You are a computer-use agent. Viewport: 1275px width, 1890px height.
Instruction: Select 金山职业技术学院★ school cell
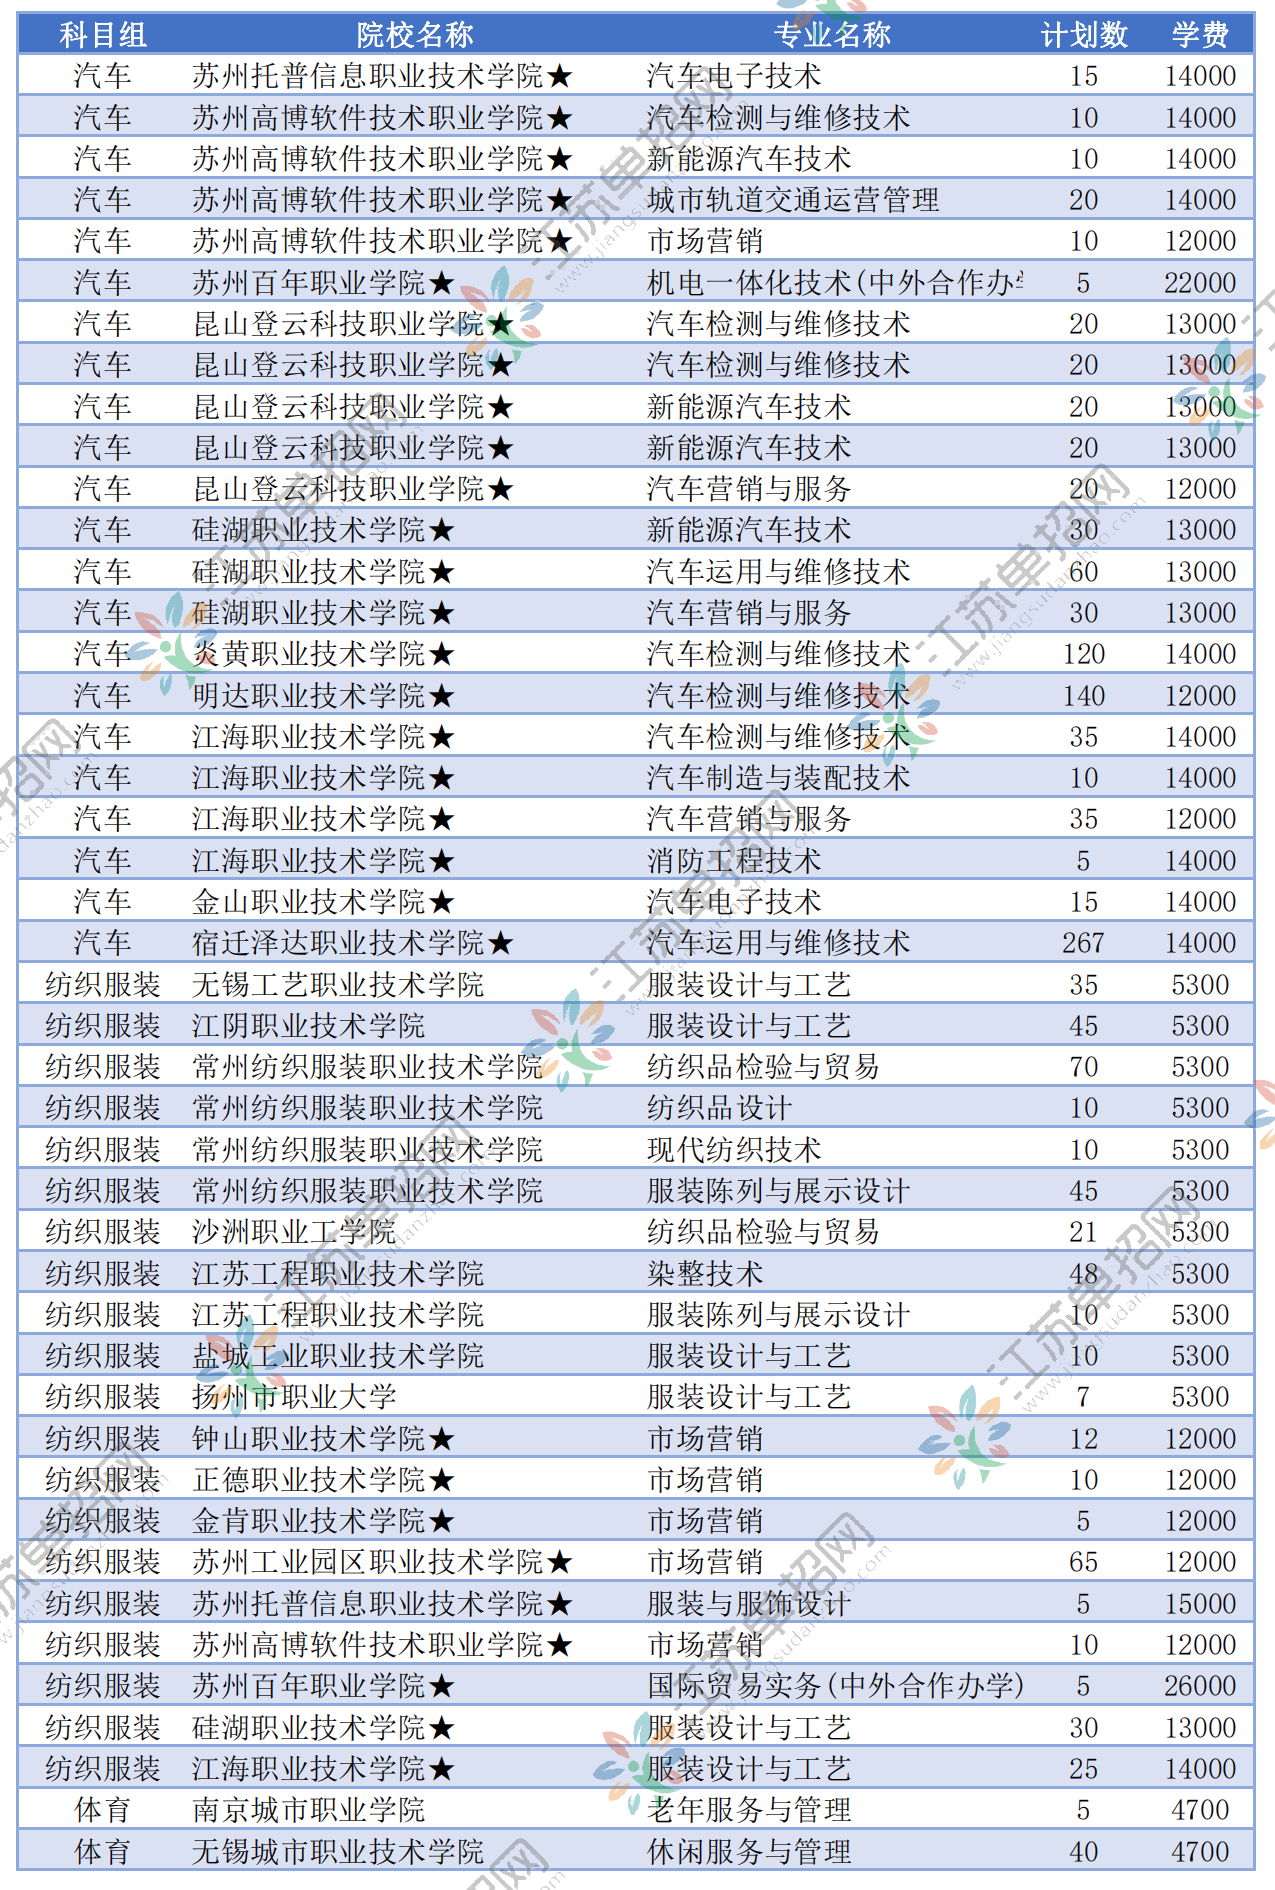323,902
